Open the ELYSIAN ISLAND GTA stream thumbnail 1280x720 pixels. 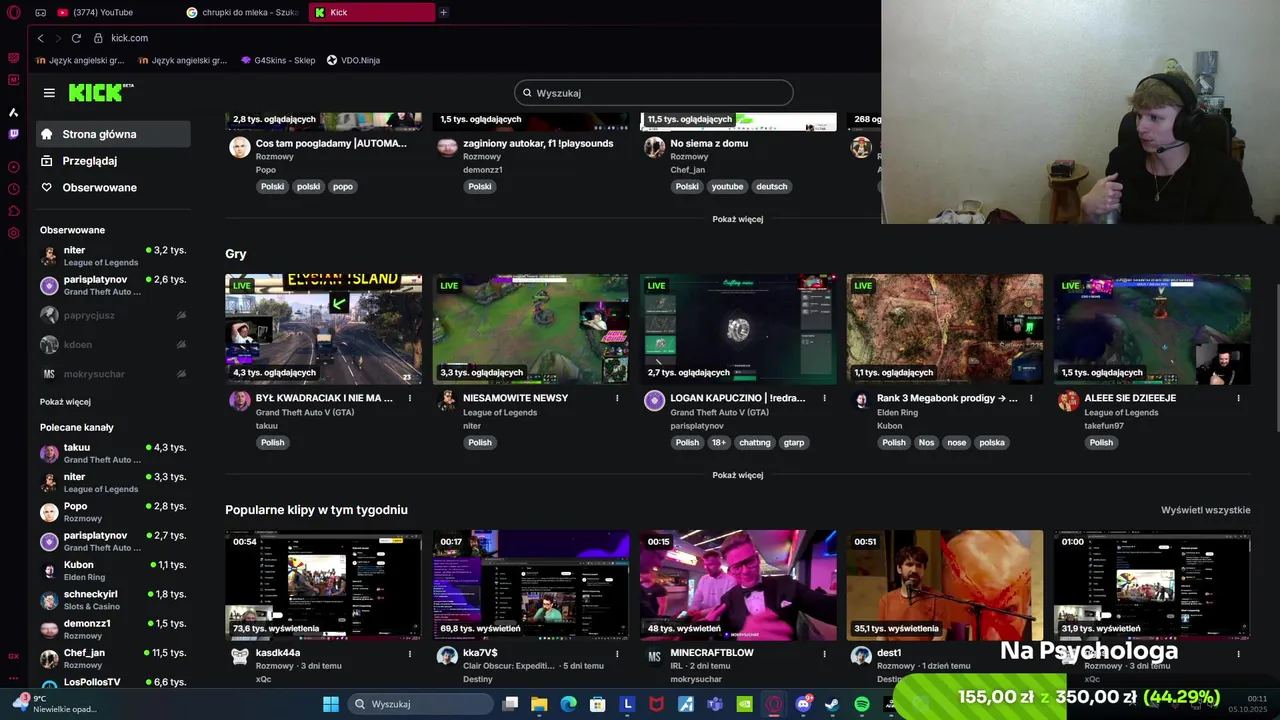pyautogui.click(x=323, y=329)
